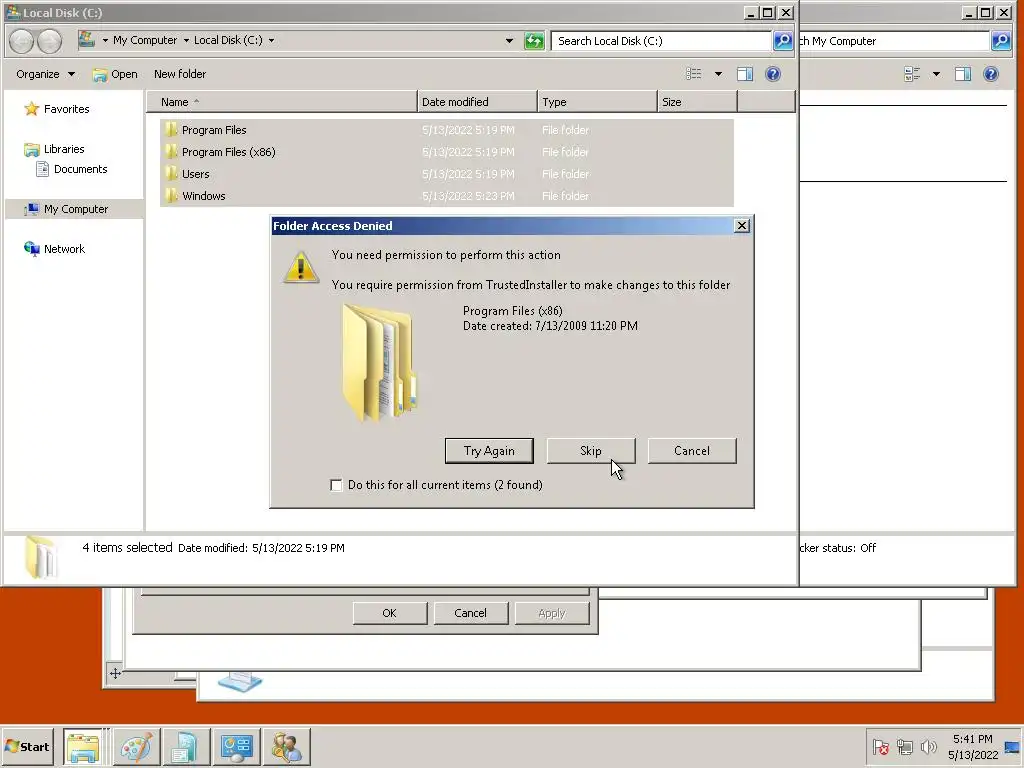The width and height of the screenshot is (1024, 768).
Task: Click the Back navigation arrow button
Action: click(21, 41)
